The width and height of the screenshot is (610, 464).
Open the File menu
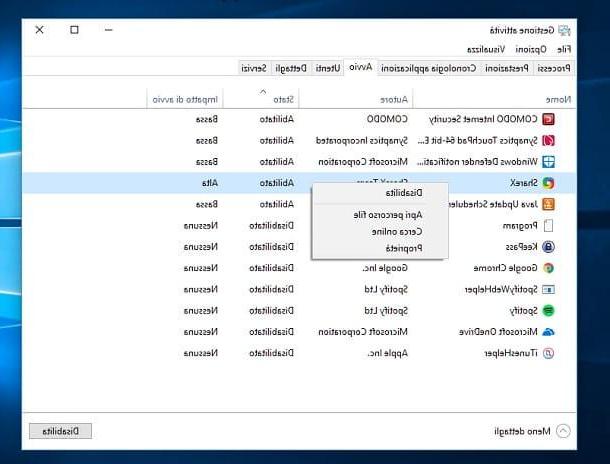coord(564,49)
